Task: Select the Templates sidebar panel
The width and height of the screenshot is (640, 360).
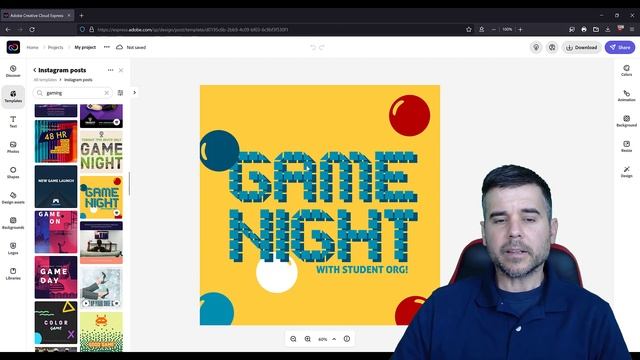Action: (13, 96)
